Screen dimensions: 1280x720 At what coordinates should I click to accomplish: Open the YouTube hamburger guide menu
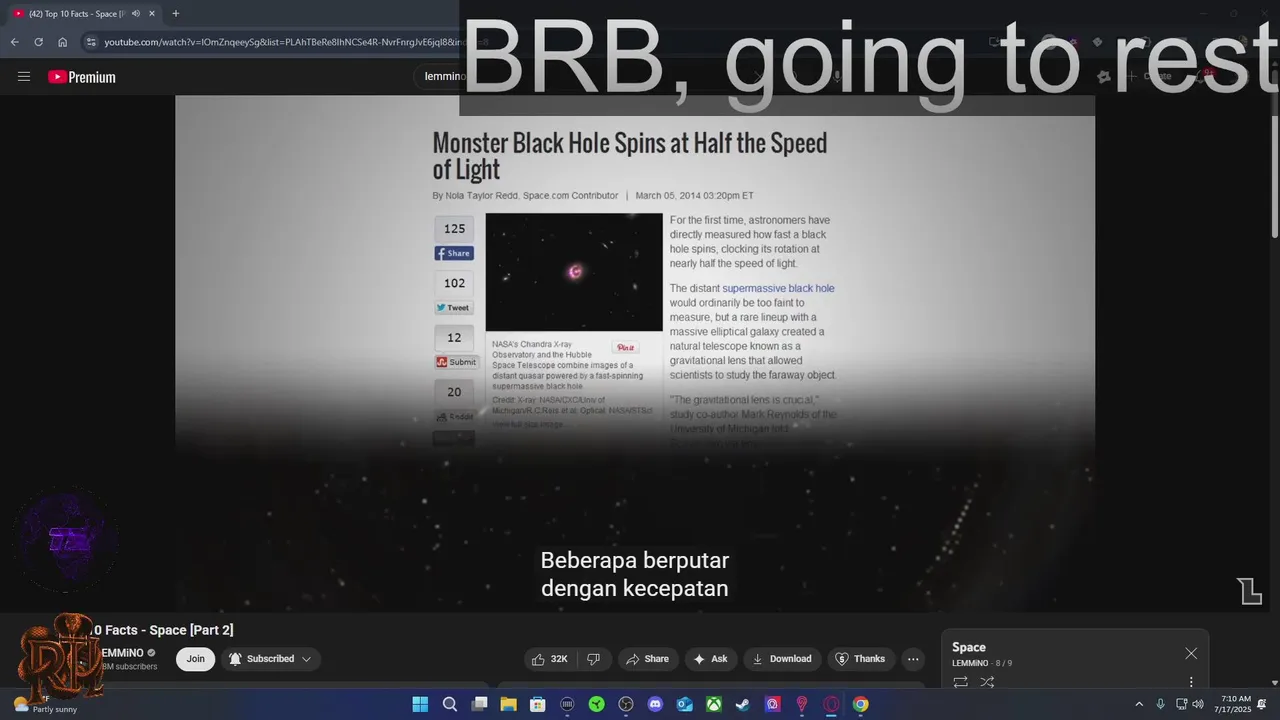[24, 77]
